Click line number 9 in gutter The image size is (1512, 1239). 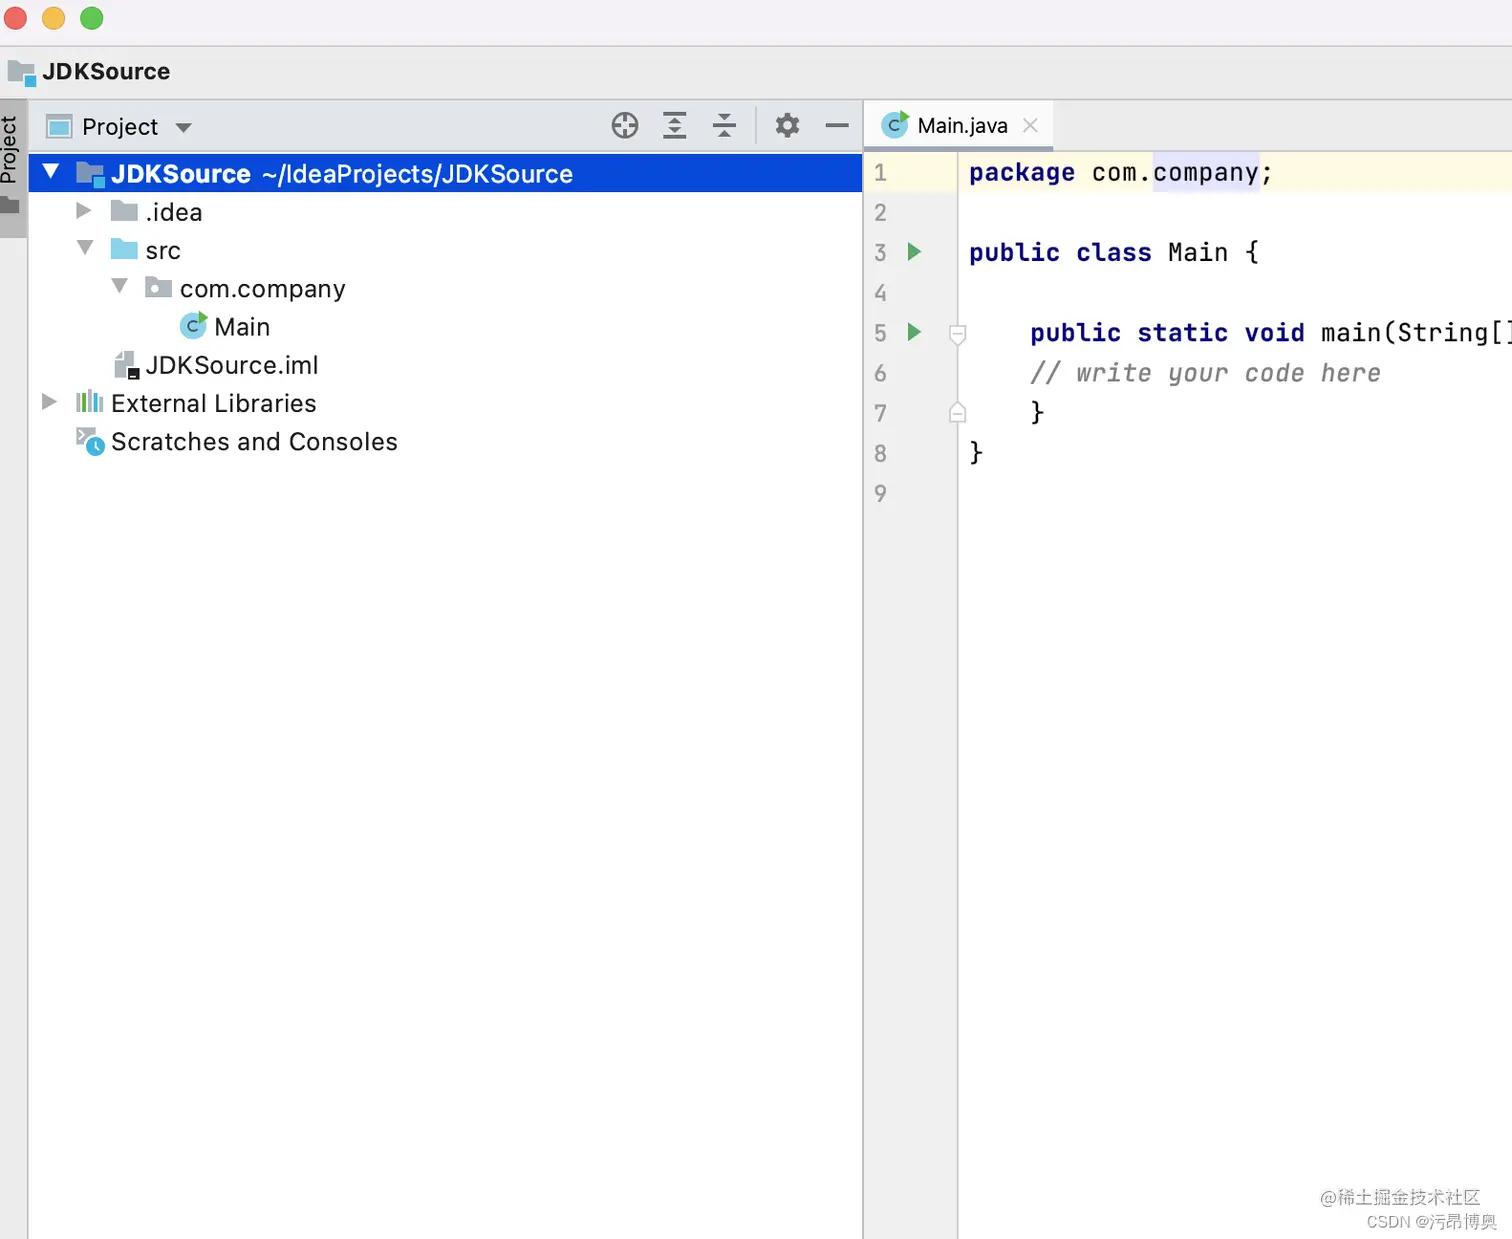[x=880, y=493]
